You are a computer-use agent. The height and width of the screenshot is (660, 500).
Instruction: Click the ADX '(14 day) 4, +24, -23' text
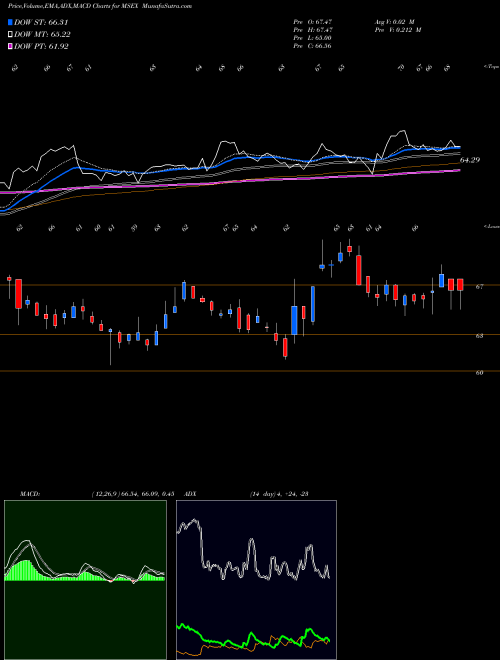click(279, 494)
